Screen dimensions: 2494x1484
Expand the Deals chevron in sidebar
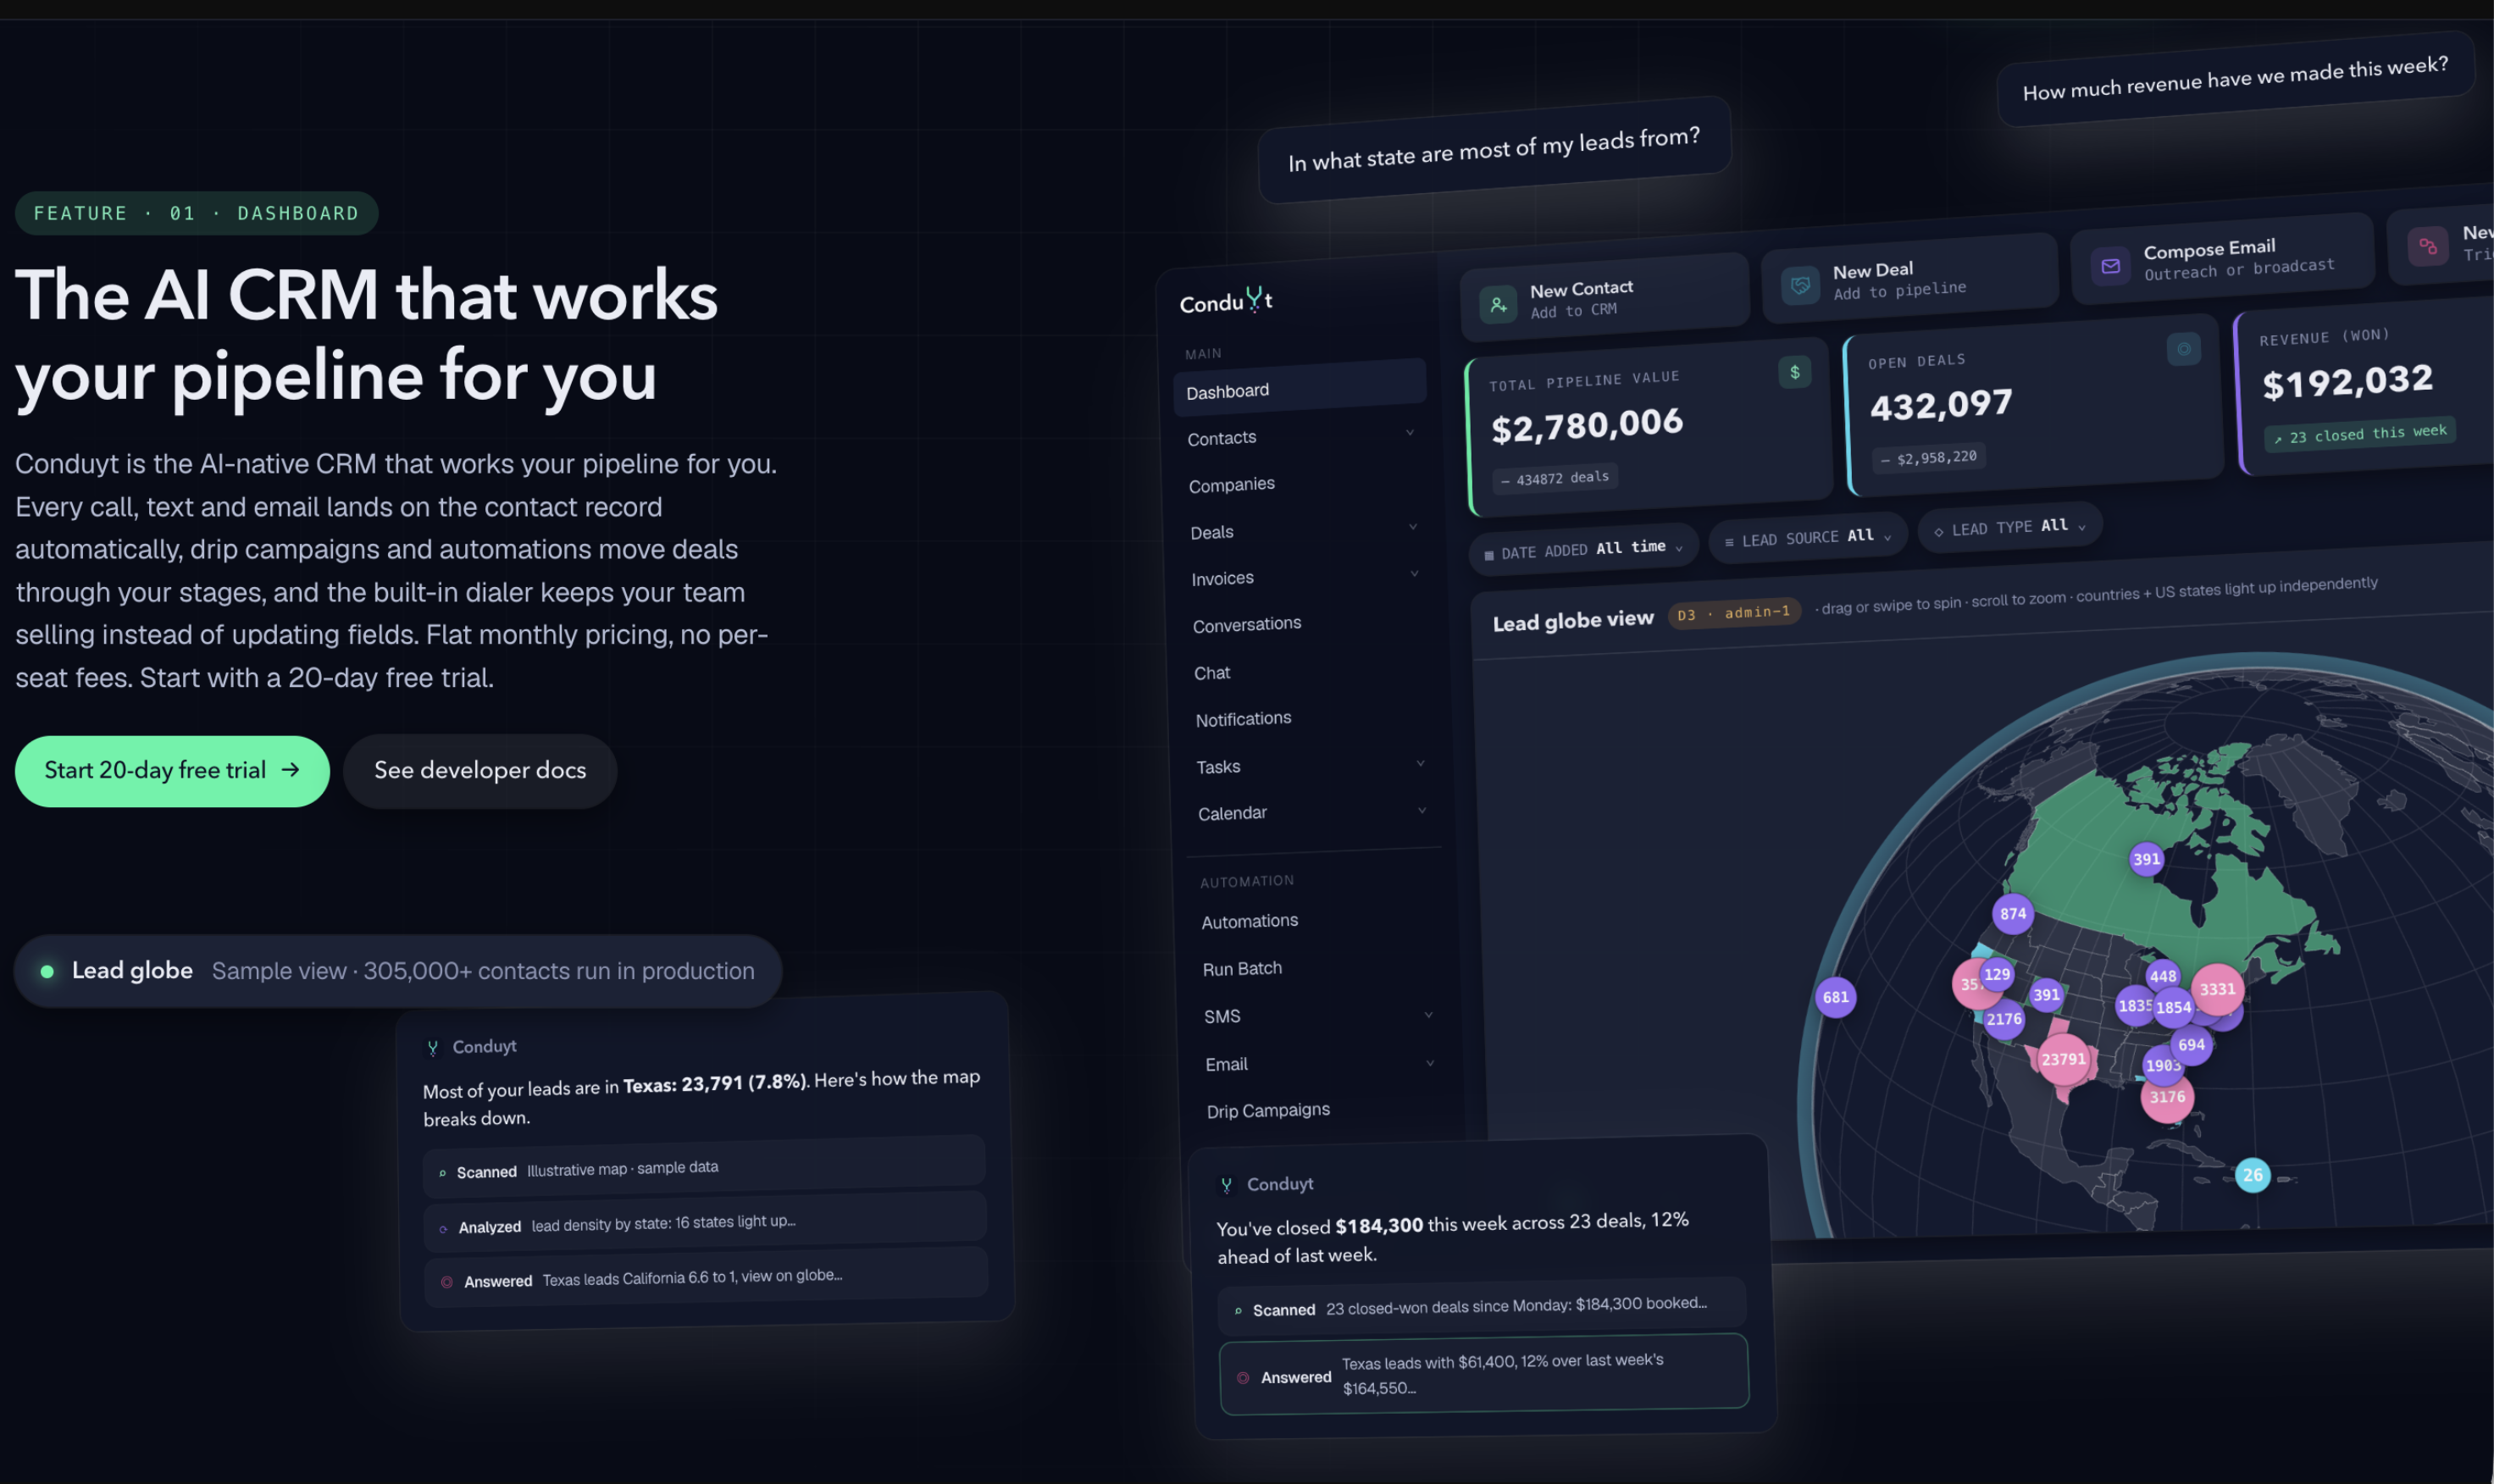tap(1413, 526)
